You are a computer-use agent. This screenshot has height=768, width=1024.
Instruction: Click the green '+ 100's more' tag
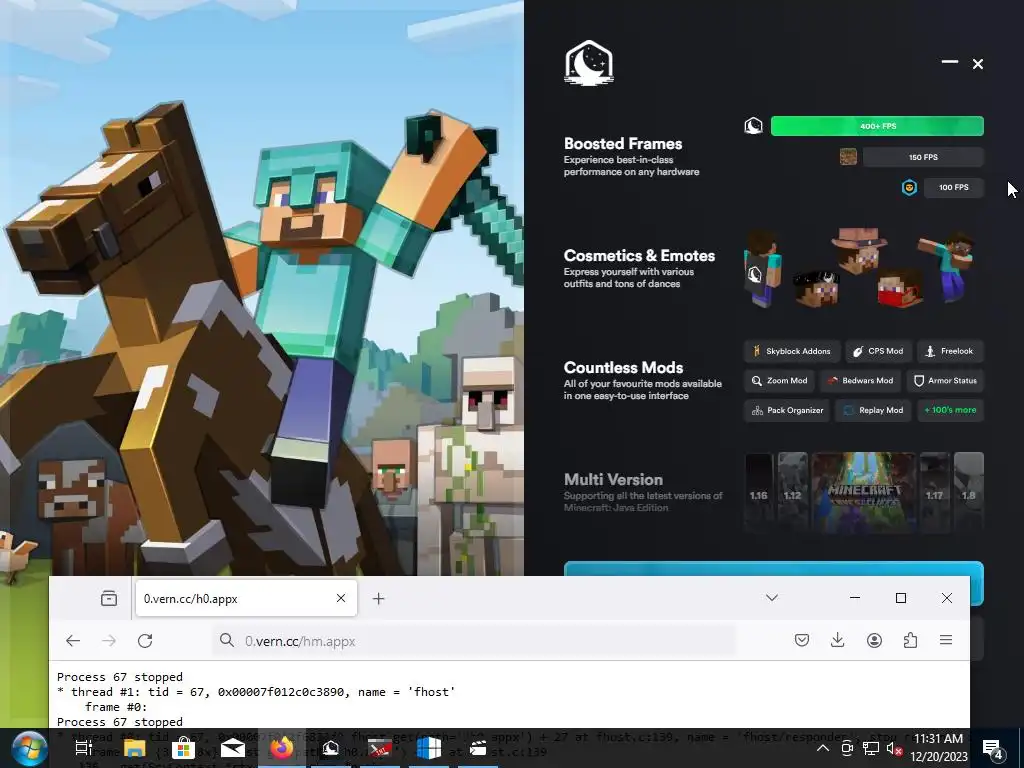950,410
